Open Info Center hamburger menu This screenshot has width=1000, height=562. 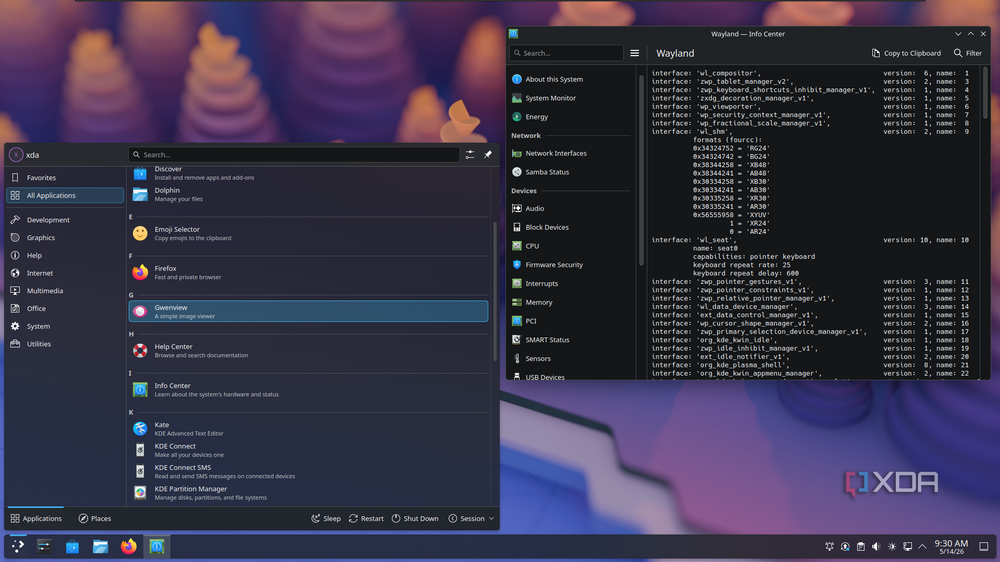[635, 53]
